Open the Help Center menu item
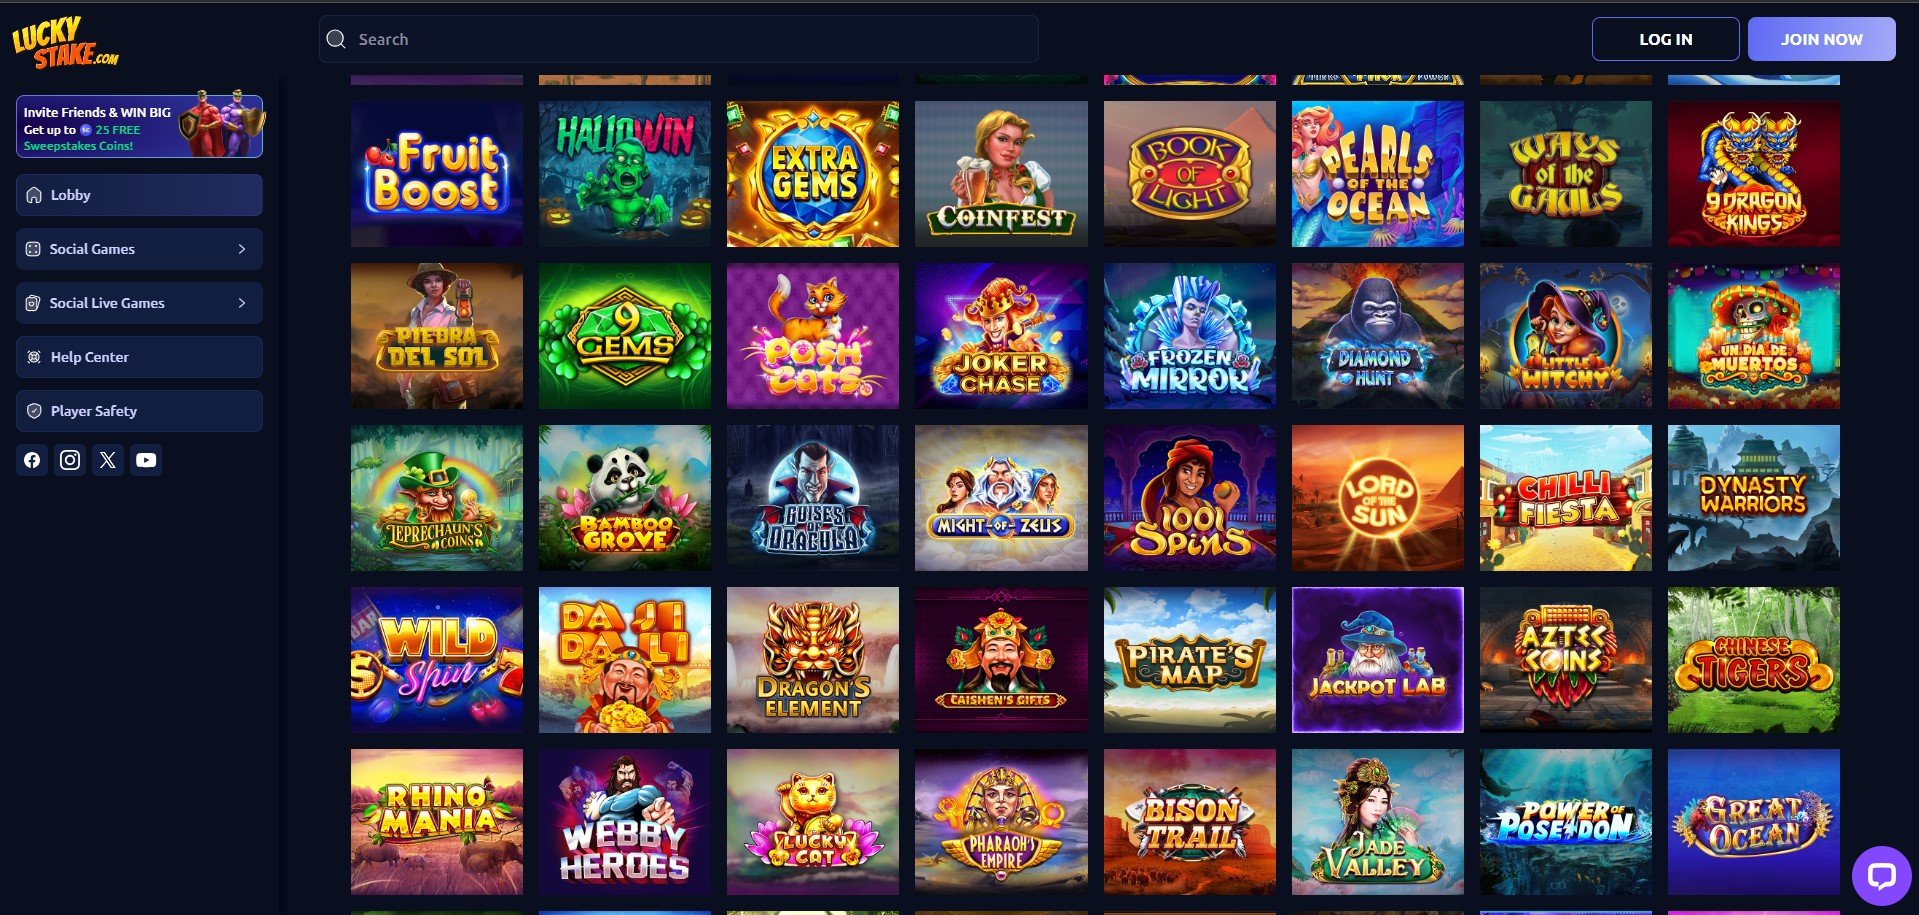 point(139,357)
